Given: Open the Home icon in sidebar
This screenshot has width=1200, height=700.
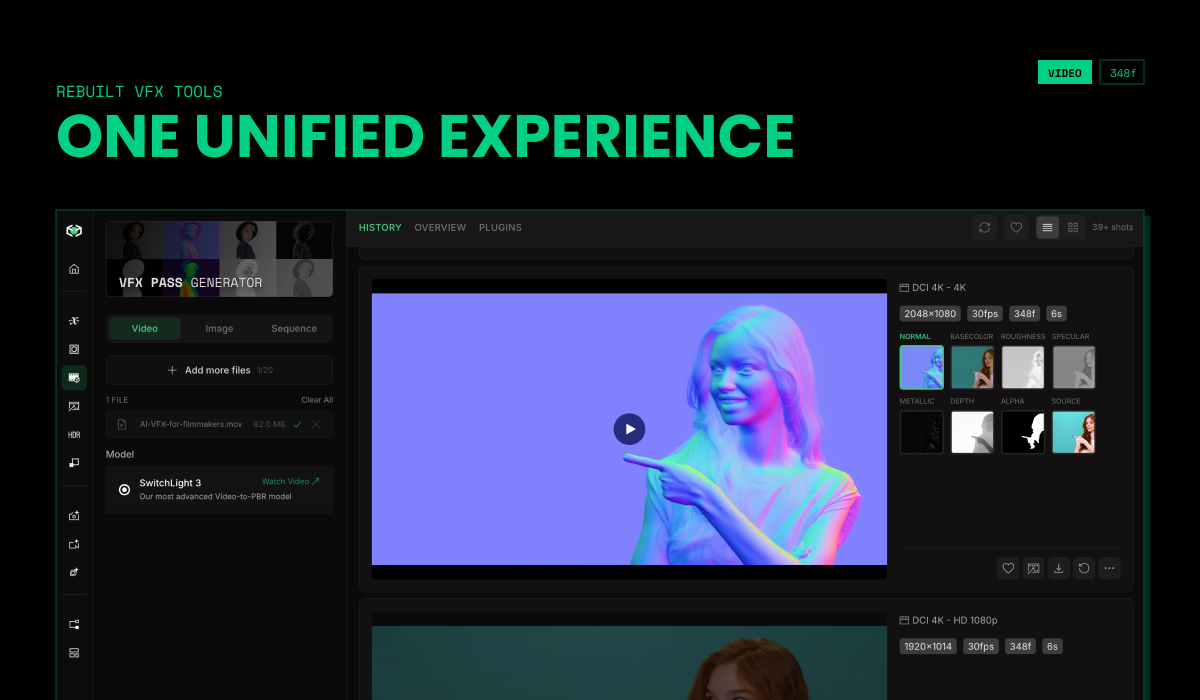Looking at the screenshot, I should click(x=74, y=269).
